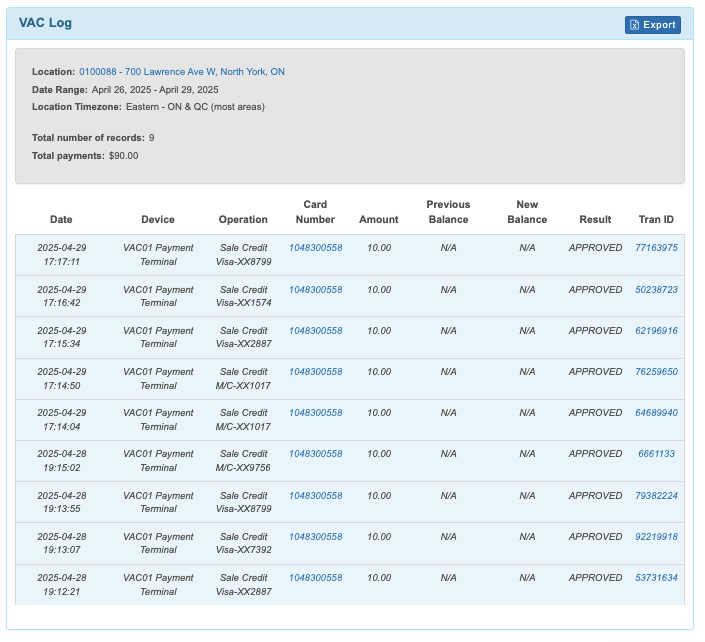
Task: Click Location Timezone value Eastern - ON & QC
Action: point(195,107)
